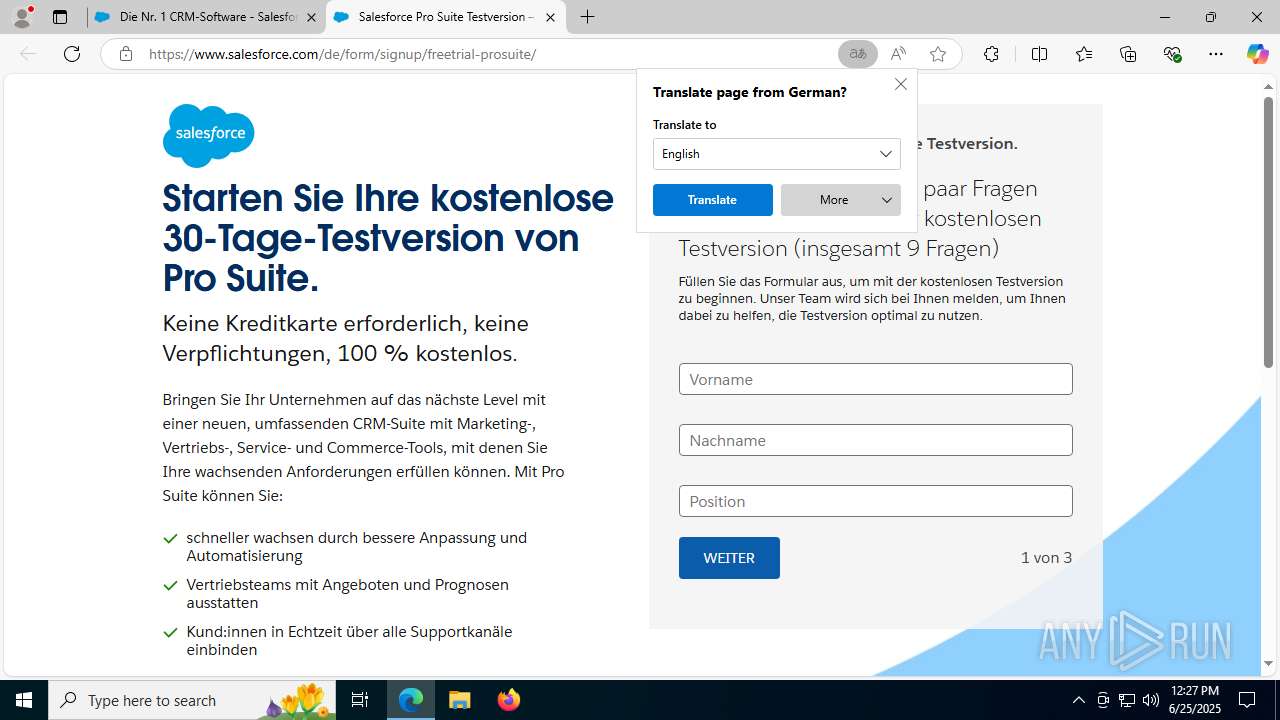Screen dimensions: 1280x720
Task: Click the refresh page button
Action: pyautogui.click(x=72, y=54)
